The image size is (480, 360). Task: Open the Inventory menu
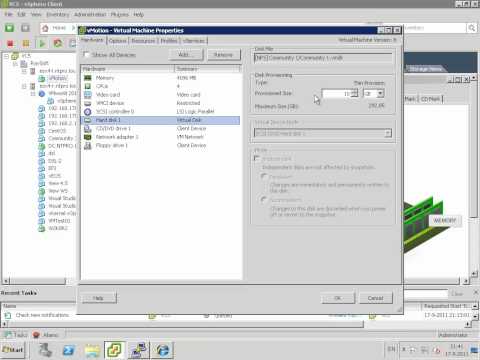click(58, 15)
